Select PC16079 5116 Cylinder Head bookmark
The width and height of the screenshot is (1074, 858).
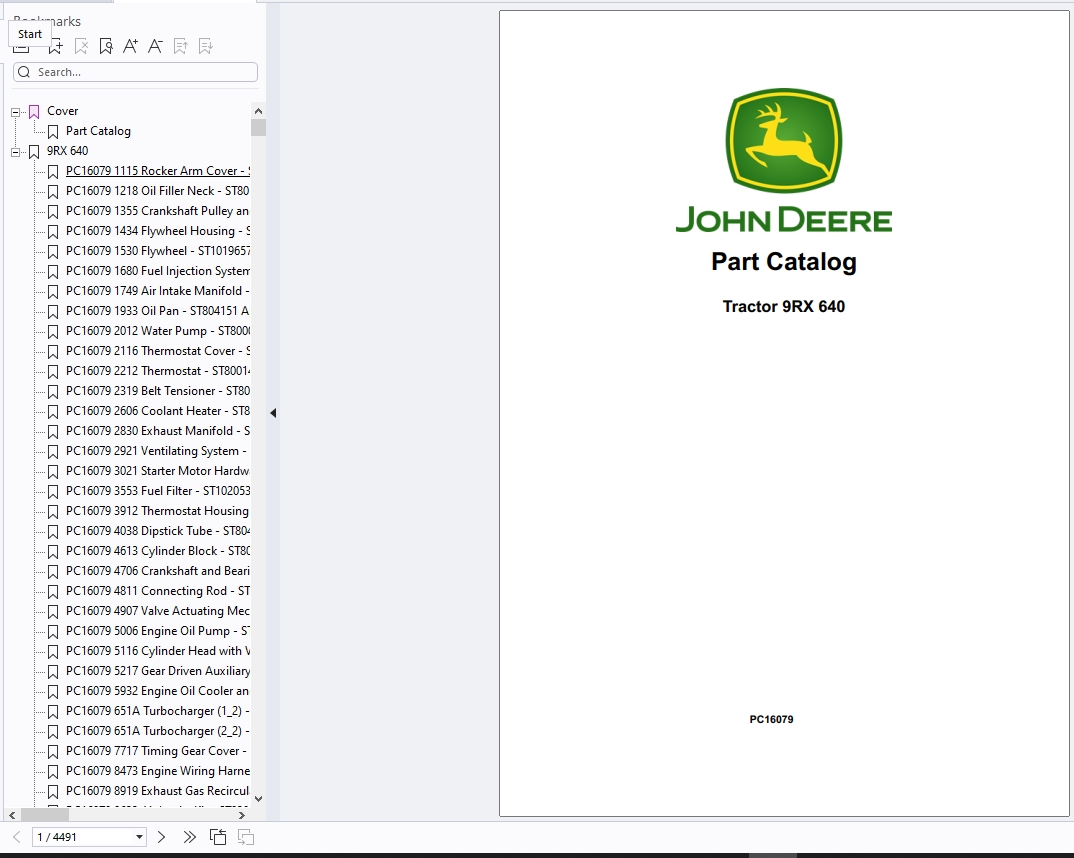point(158,651)
